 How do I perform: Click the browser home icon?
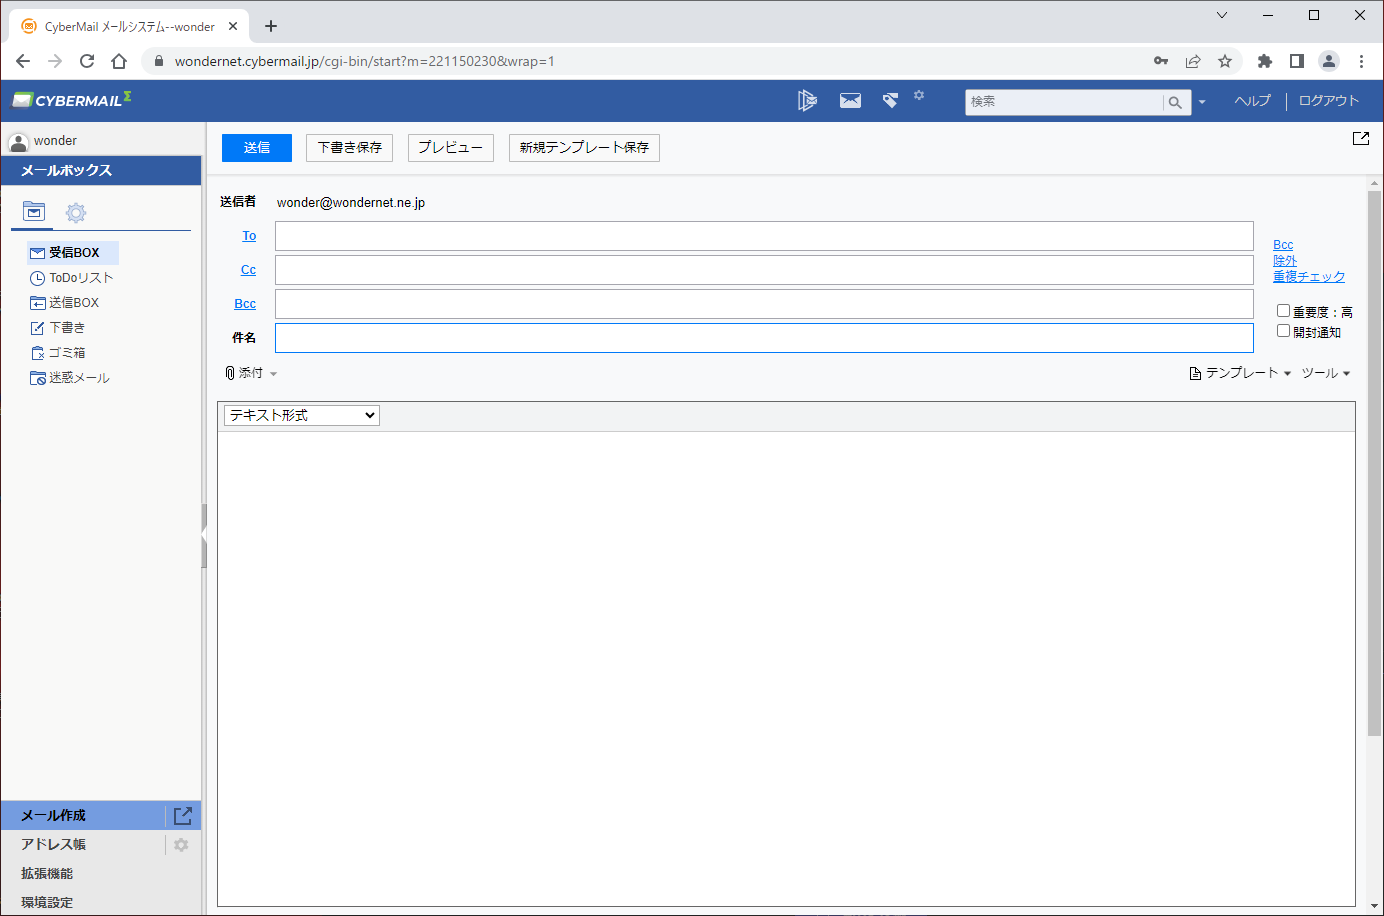pyautogui.click(x=119, y=61)
